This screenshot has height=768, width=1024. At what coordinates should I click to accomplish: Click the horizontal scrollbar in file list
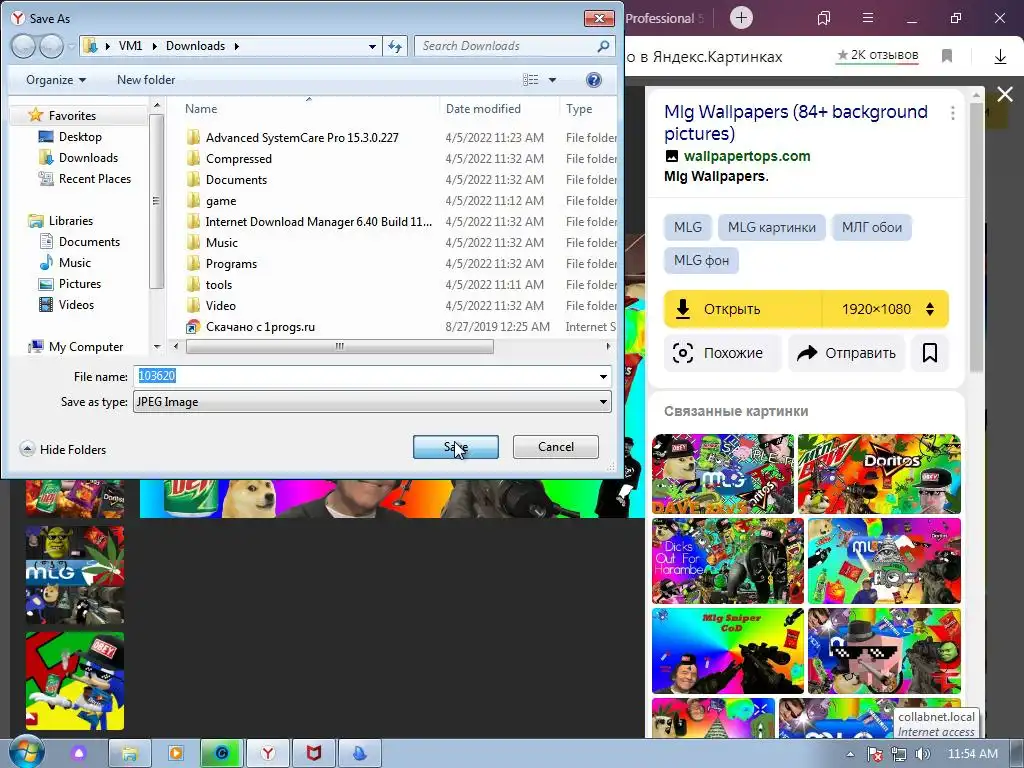(x=340, y=346)
